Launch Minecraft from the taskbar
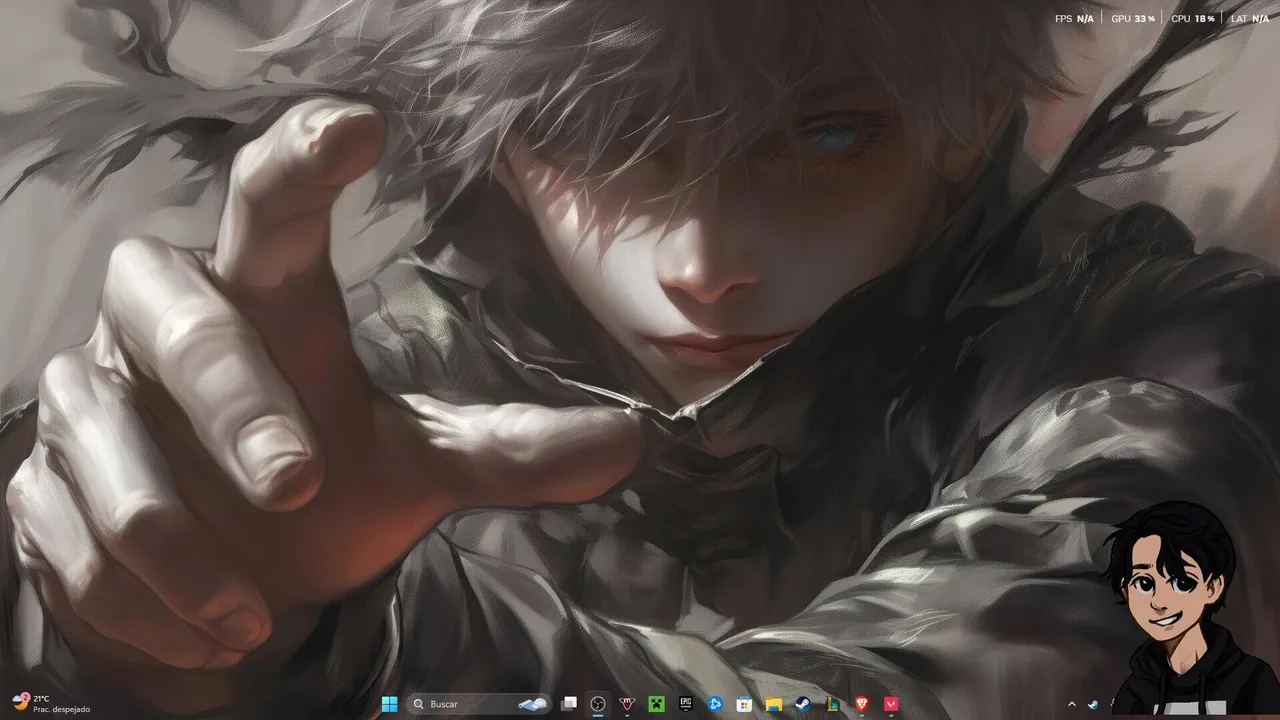 (657, 704)
